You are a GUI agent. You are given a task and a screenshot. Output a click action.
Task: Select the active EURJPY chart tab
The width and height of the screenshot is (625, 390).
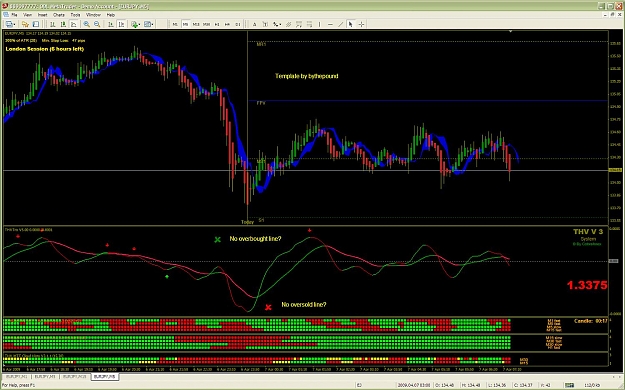click(104, 376)
